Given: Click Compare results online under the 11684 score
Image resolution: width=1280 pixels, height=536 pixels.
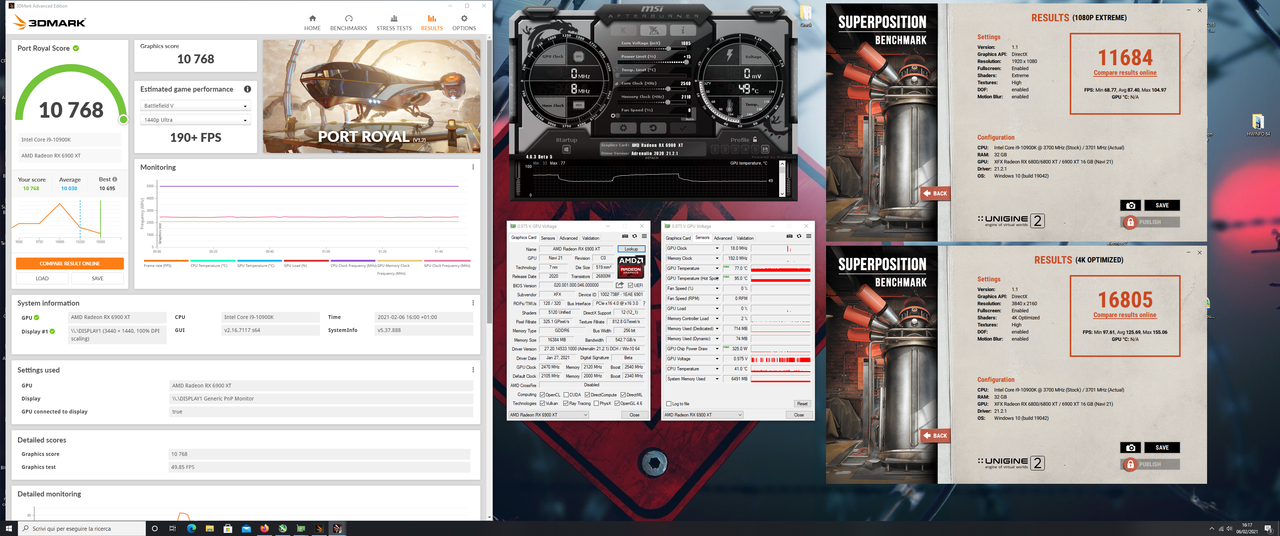Looking at the screenshot, I should click(x=1124, y=72).
